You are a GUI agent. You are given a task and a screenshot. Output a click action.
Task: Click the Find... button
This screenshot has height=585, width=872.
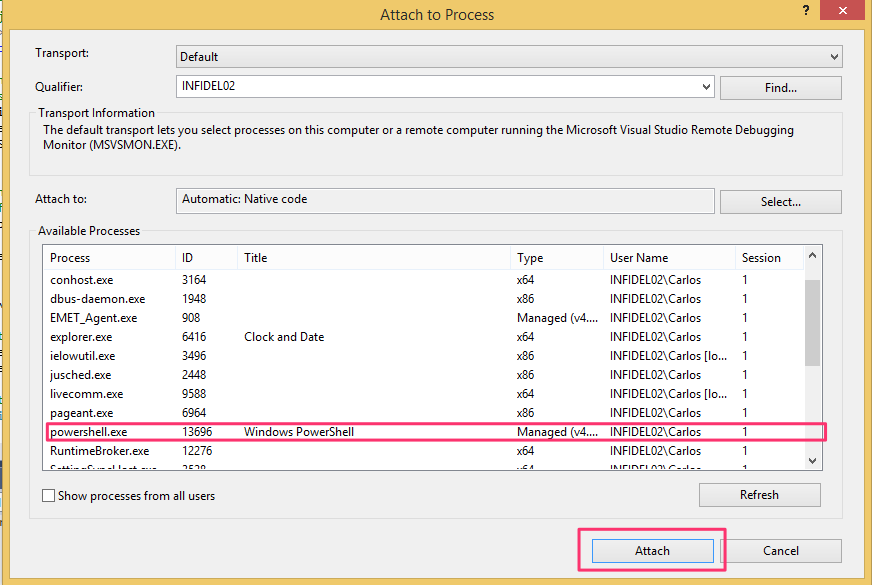pos(780,88)
